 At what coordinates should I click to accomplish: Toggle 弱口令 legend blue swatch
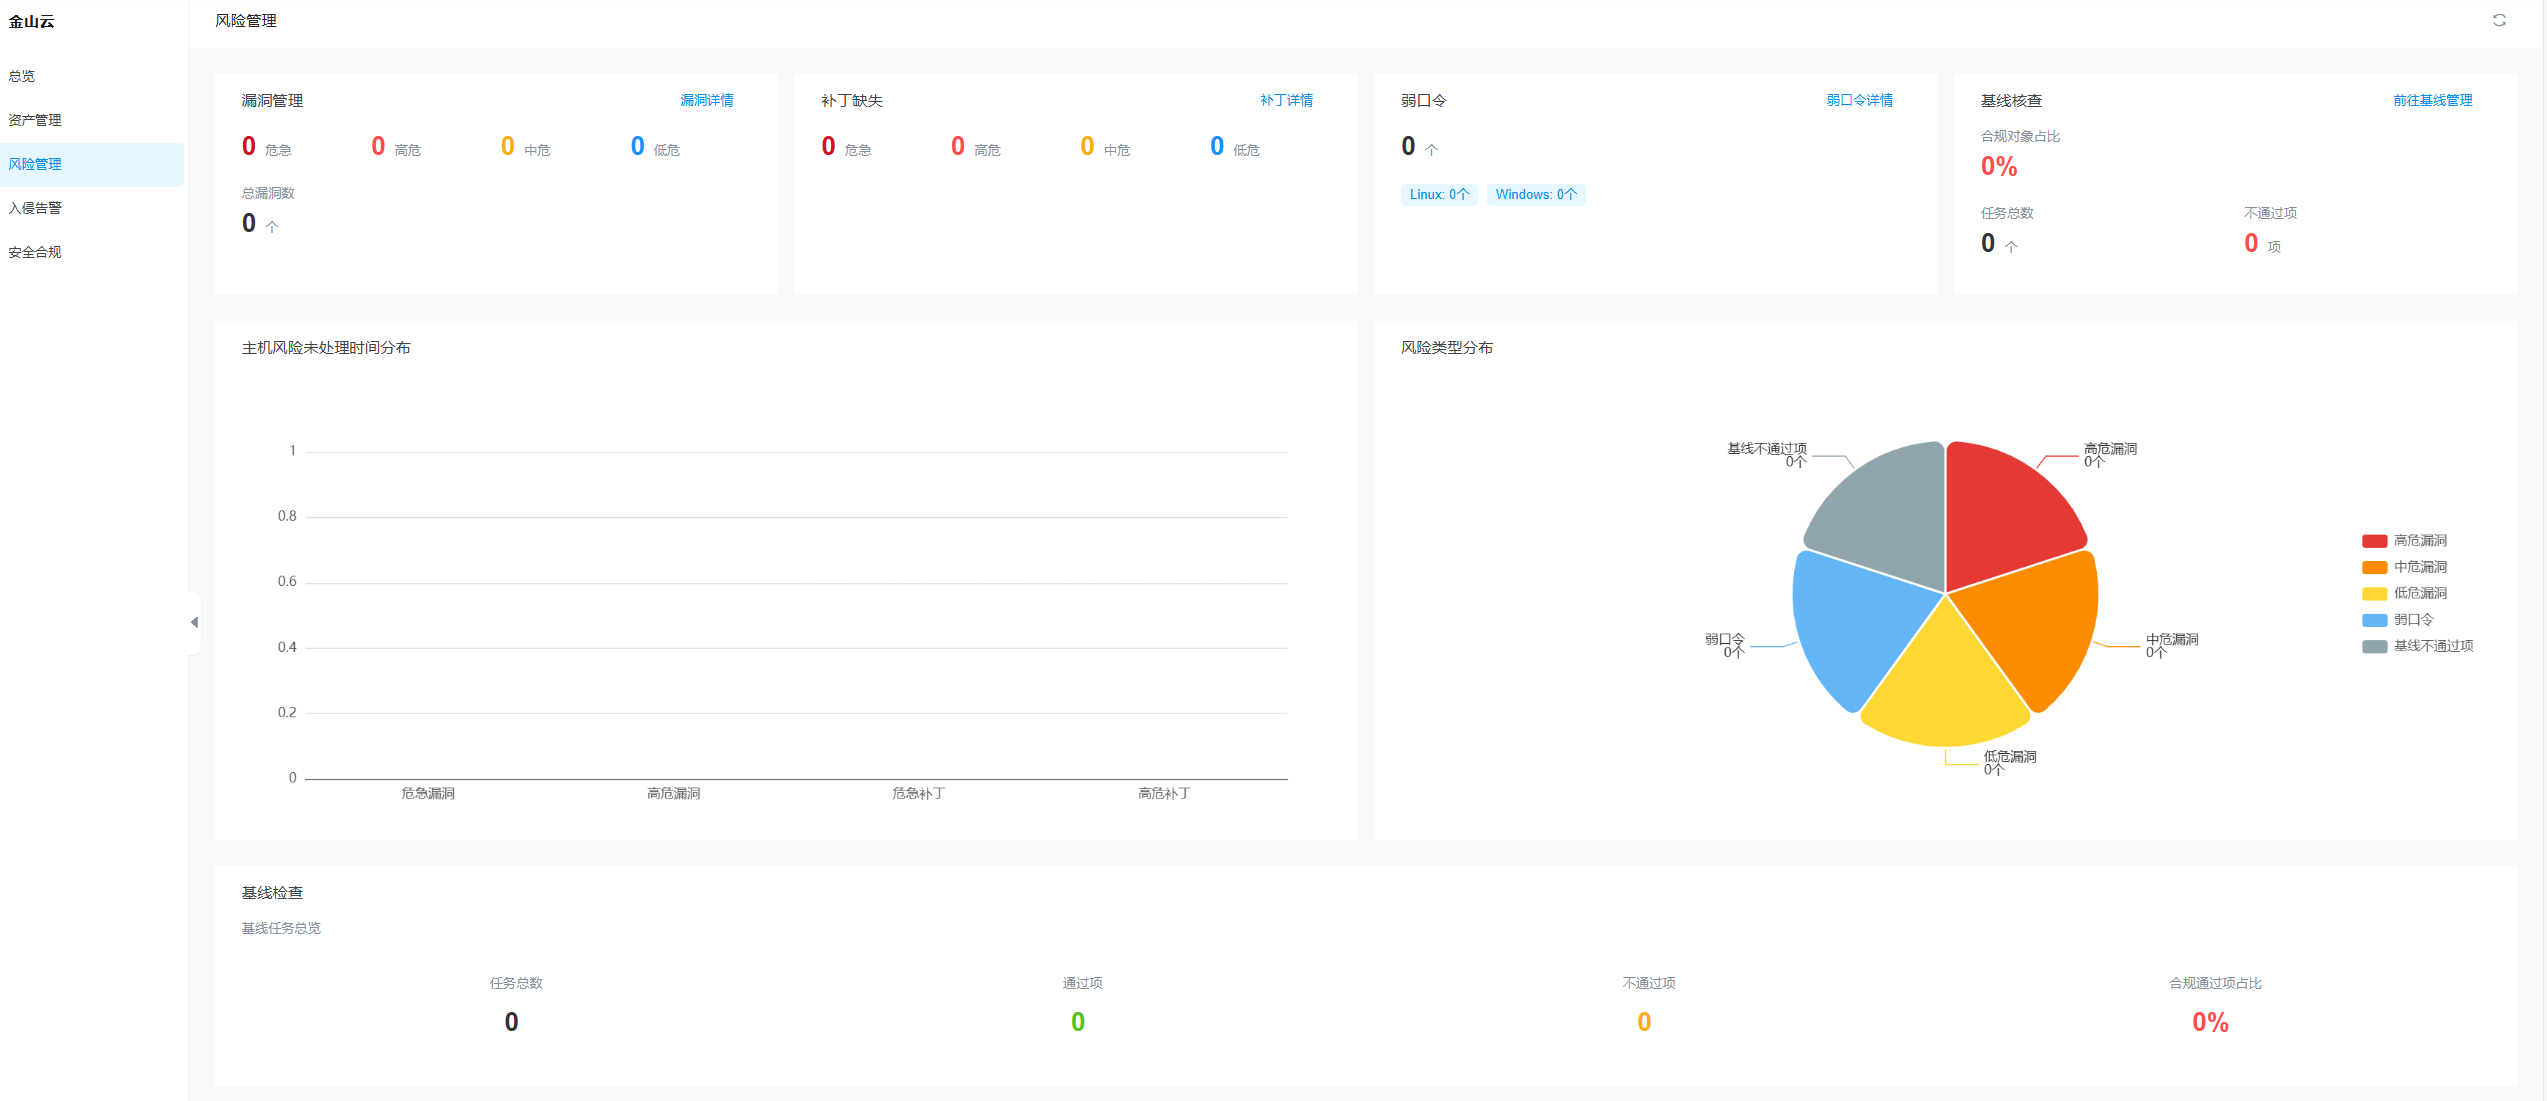(2374, 620)
